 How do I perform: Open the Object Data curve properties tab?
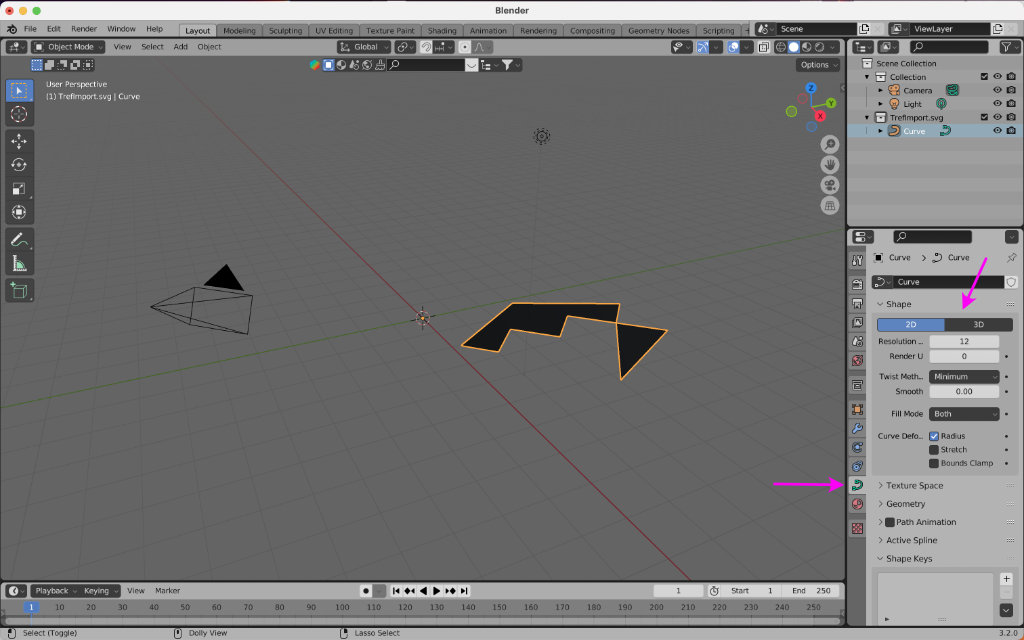pyautogui.click(x=857, y=485)
